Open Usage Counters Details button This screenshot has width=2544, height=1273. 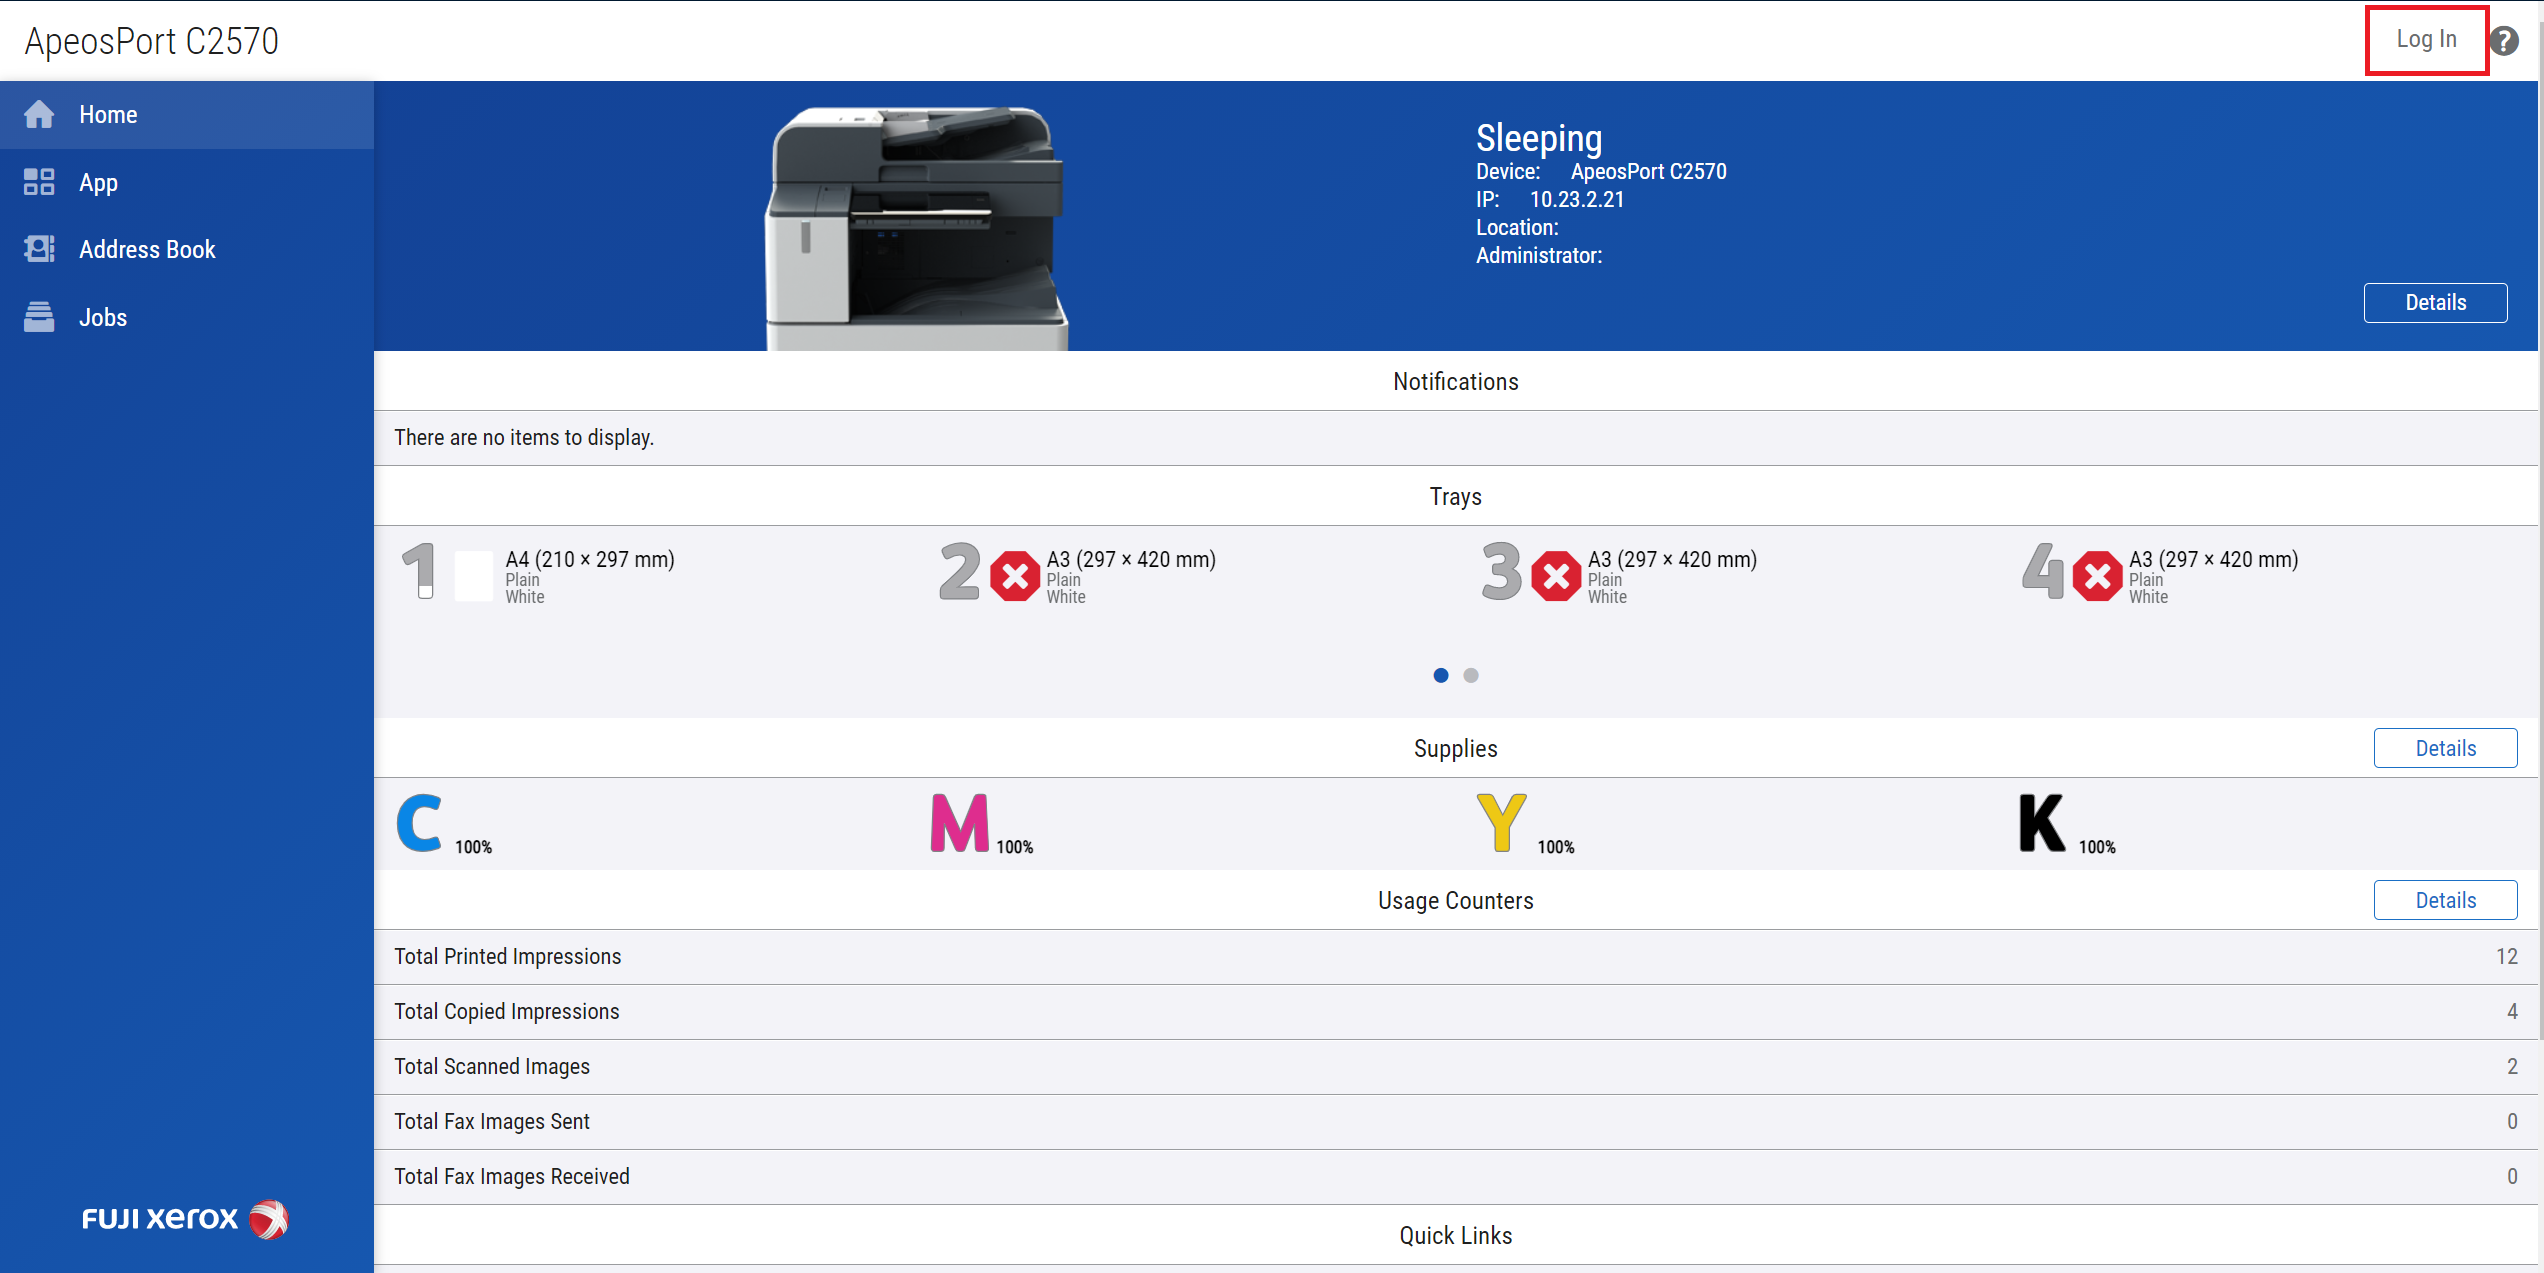(x=2445, y=901)
